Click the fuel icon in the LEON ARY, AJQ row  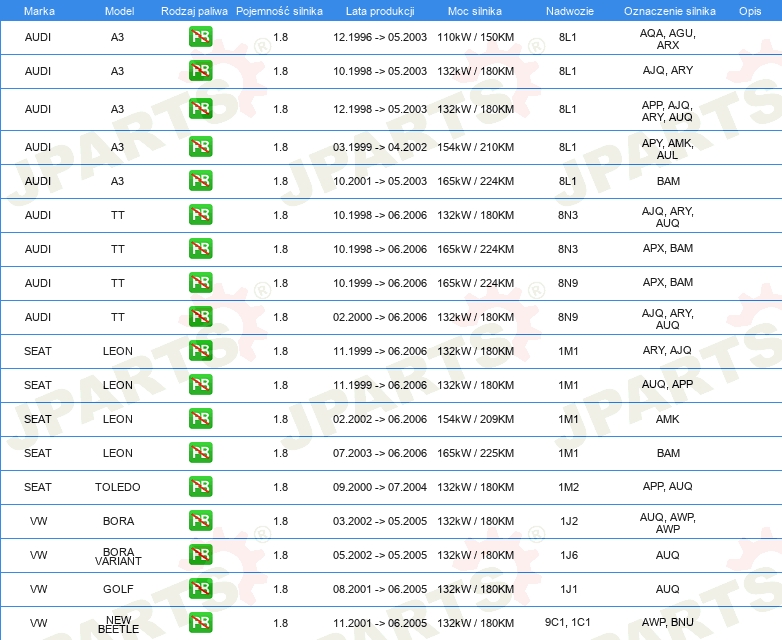tap(200, 350)
